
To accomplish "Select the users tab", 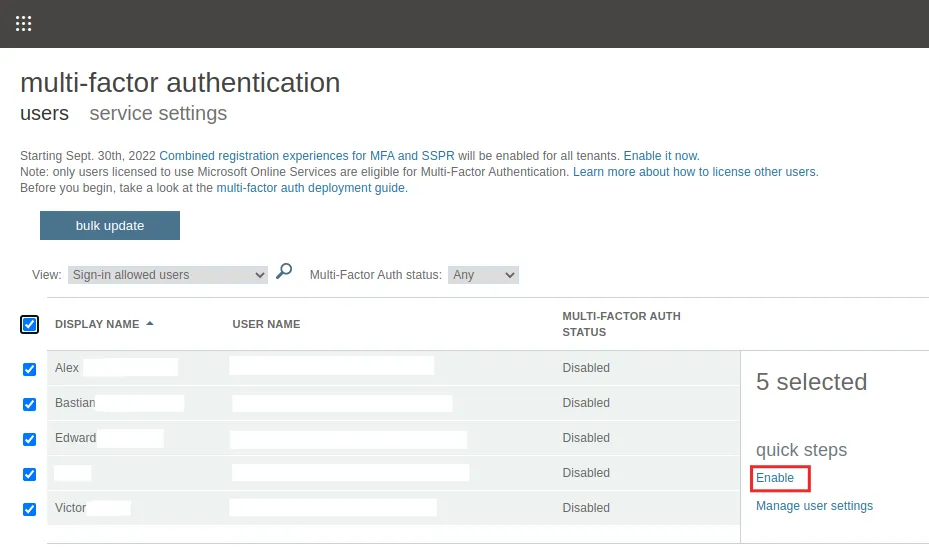I will [44, 114].
